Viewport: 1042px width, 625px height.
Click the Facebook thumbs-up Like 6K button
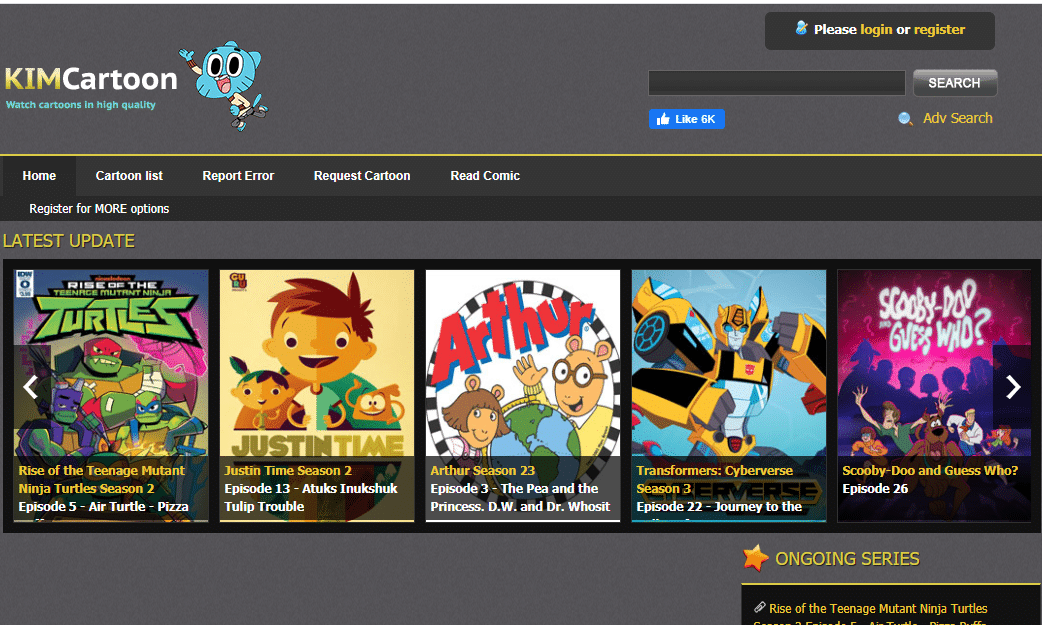coord(686,119)
